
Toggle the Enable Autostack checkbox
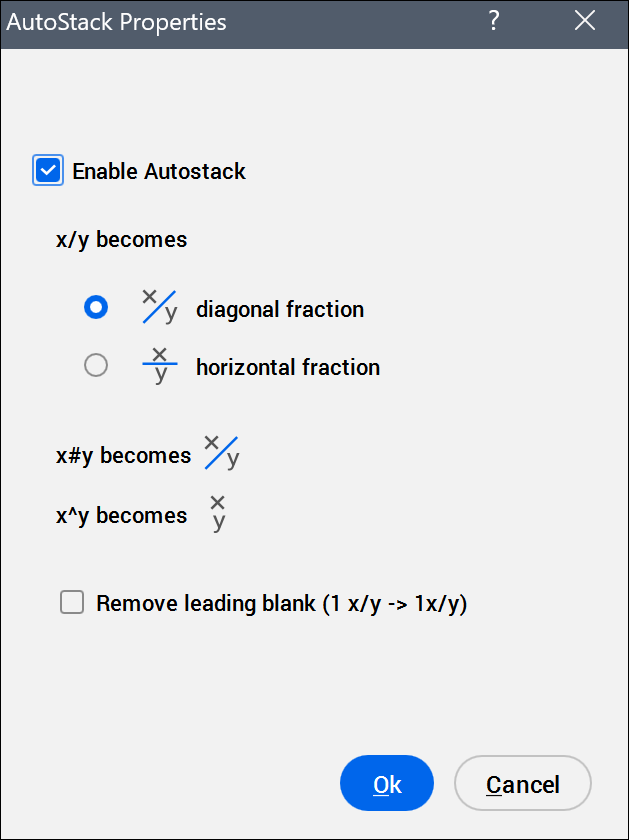[48, 171]
